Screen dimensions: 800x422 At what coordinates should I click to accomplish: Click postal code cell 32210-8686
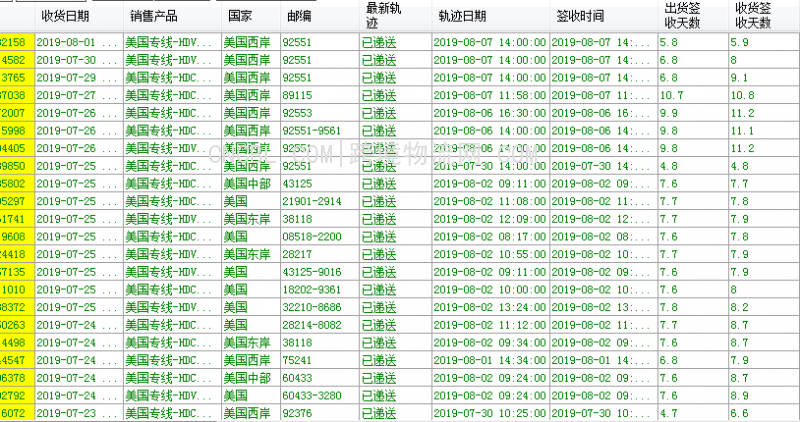(319, 307)
